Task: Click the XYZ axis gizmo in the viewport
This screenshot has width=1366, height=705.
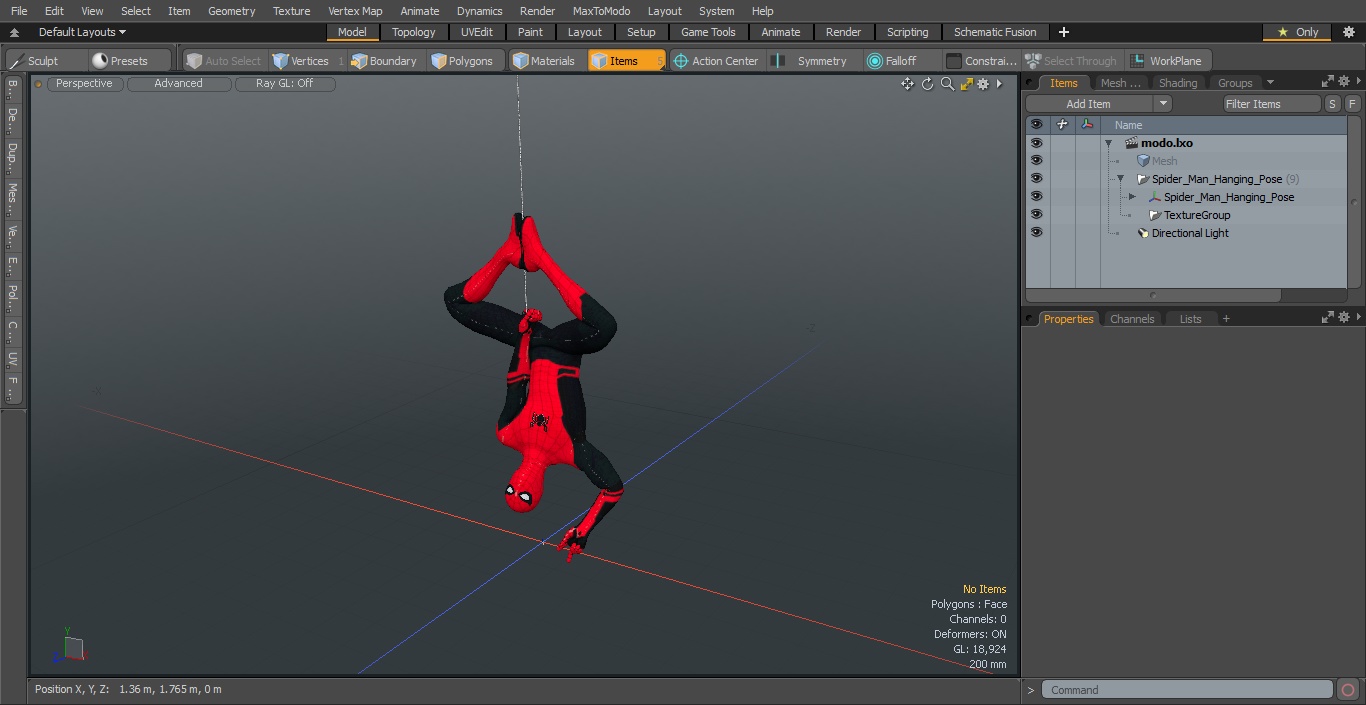Action: [68, 646]
